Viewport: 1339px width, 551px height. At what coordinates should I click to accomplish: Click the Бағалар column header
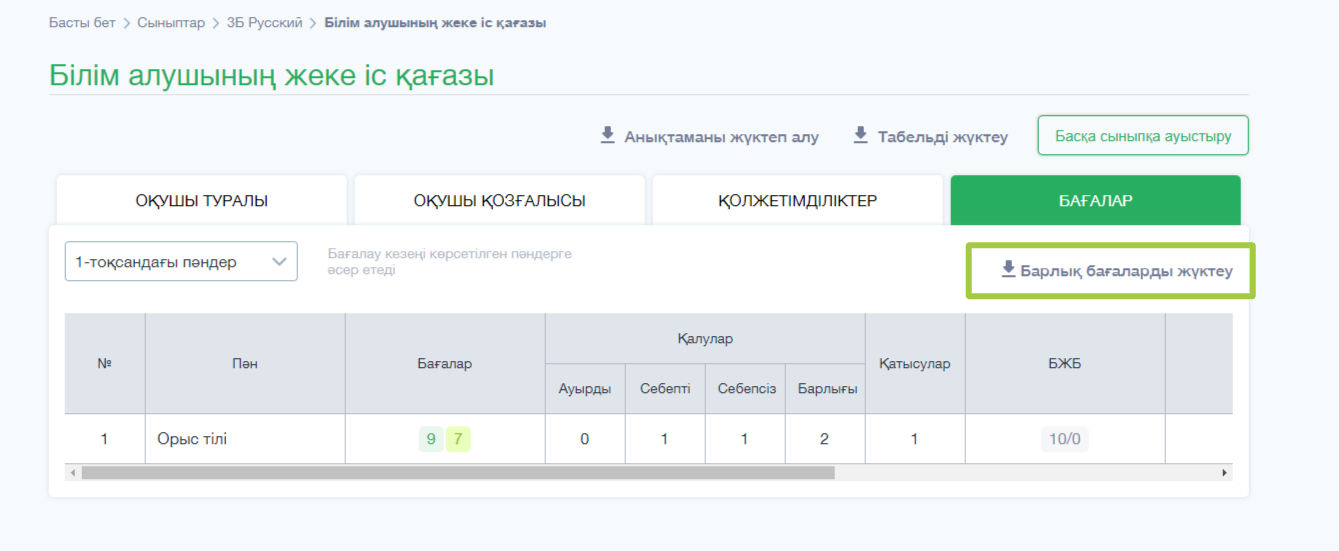coord(445,364)
